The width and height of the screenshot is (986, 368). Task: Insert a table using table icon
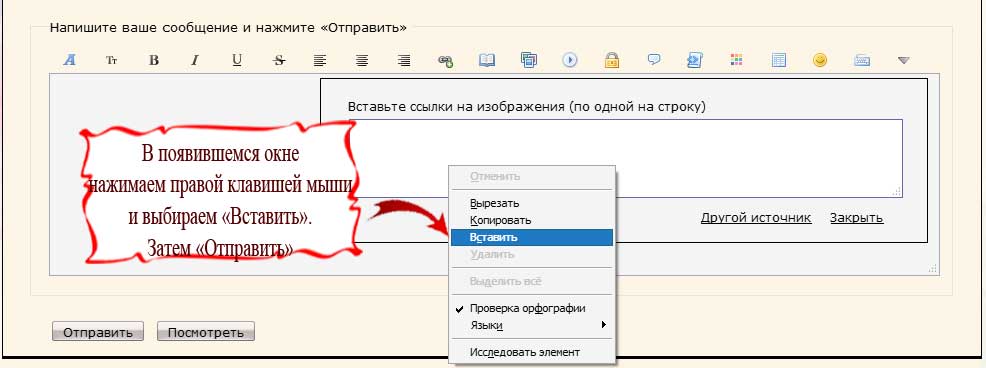[778, 60]
